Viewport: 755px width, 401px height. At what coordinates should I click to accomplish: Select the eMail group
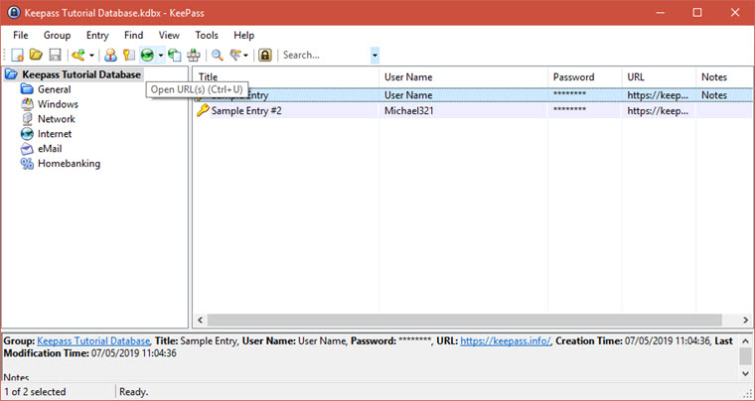[x=50, y=149]
